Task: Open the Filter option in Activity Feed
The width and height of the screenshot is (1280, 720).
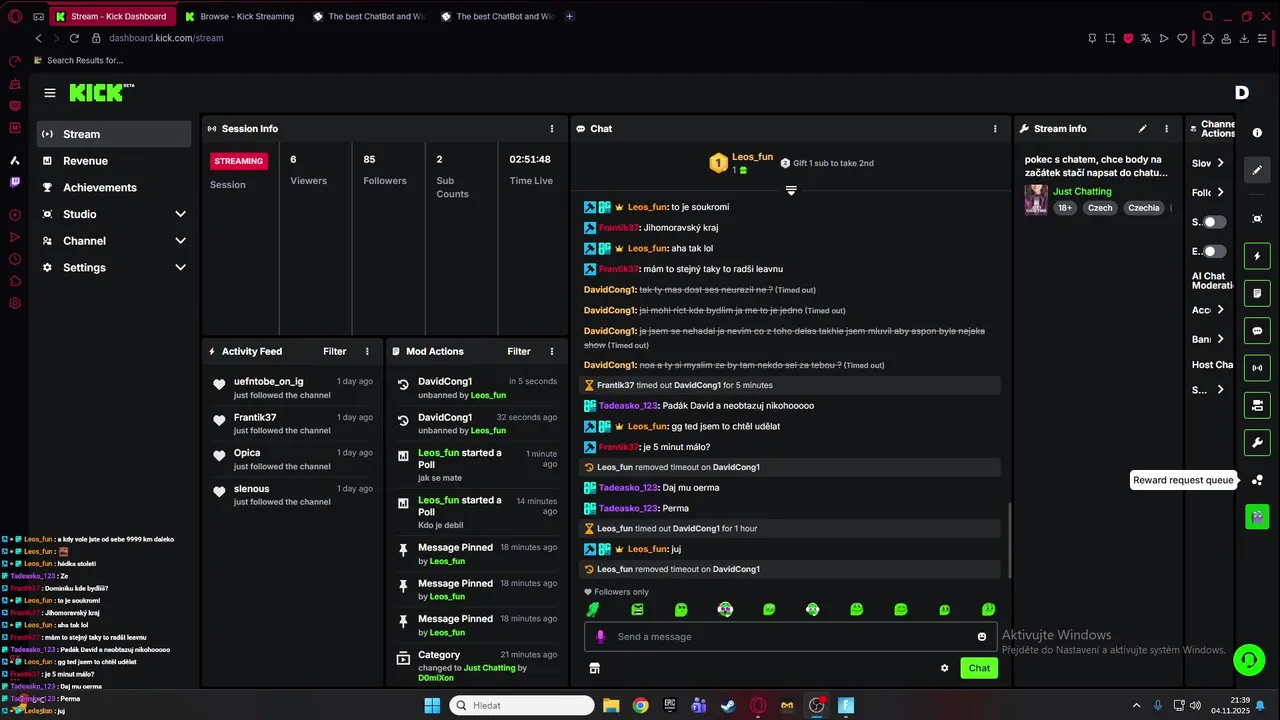Action: (x=334, y=352)
